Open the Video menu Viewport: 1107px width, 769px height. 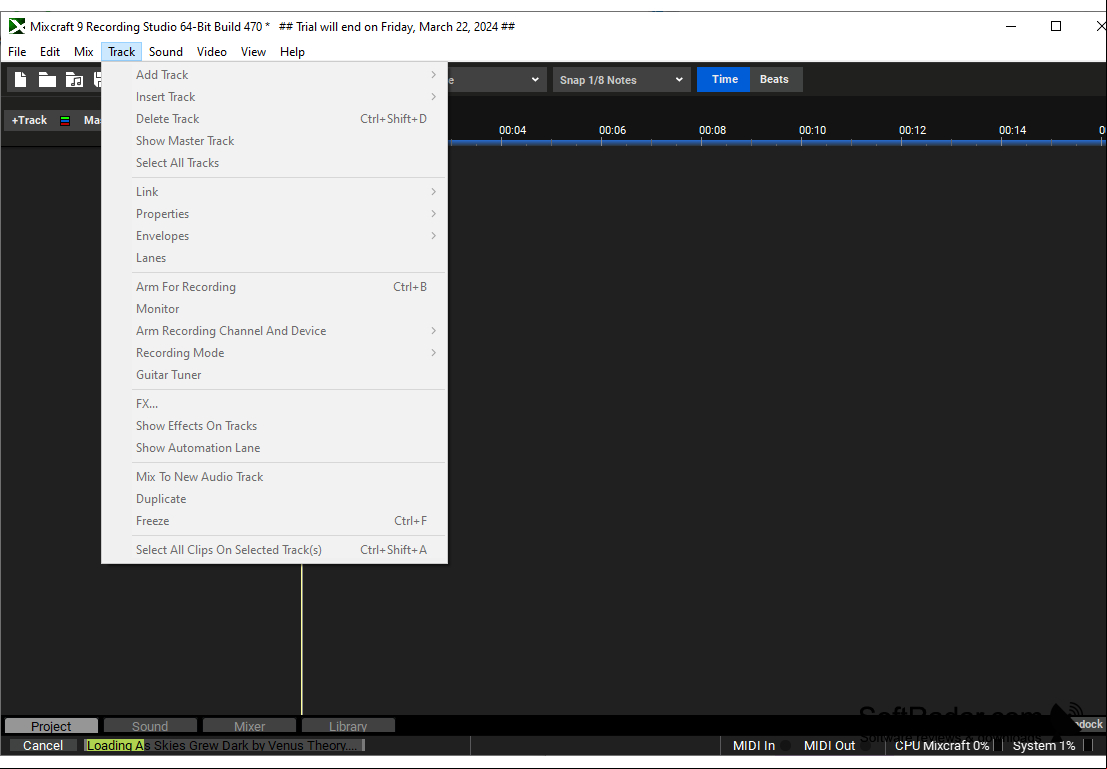212,52
